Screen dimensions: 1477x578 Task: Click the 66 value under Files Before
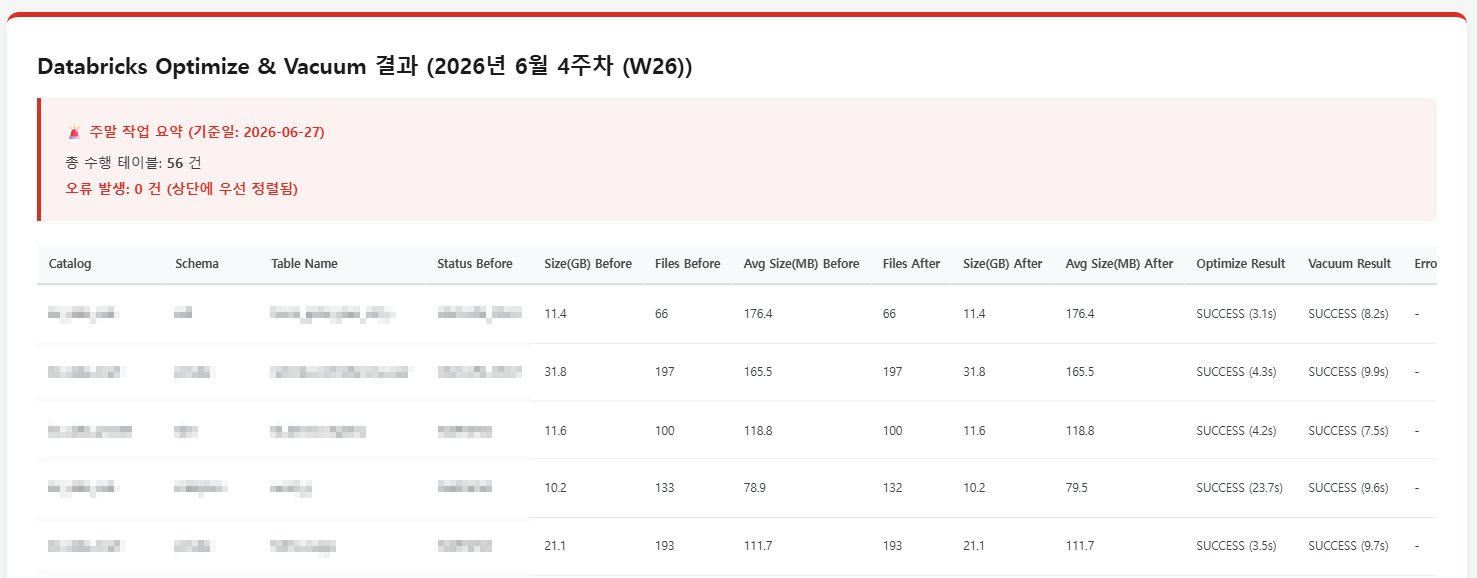pyautogui.click(x=662, y=314)
